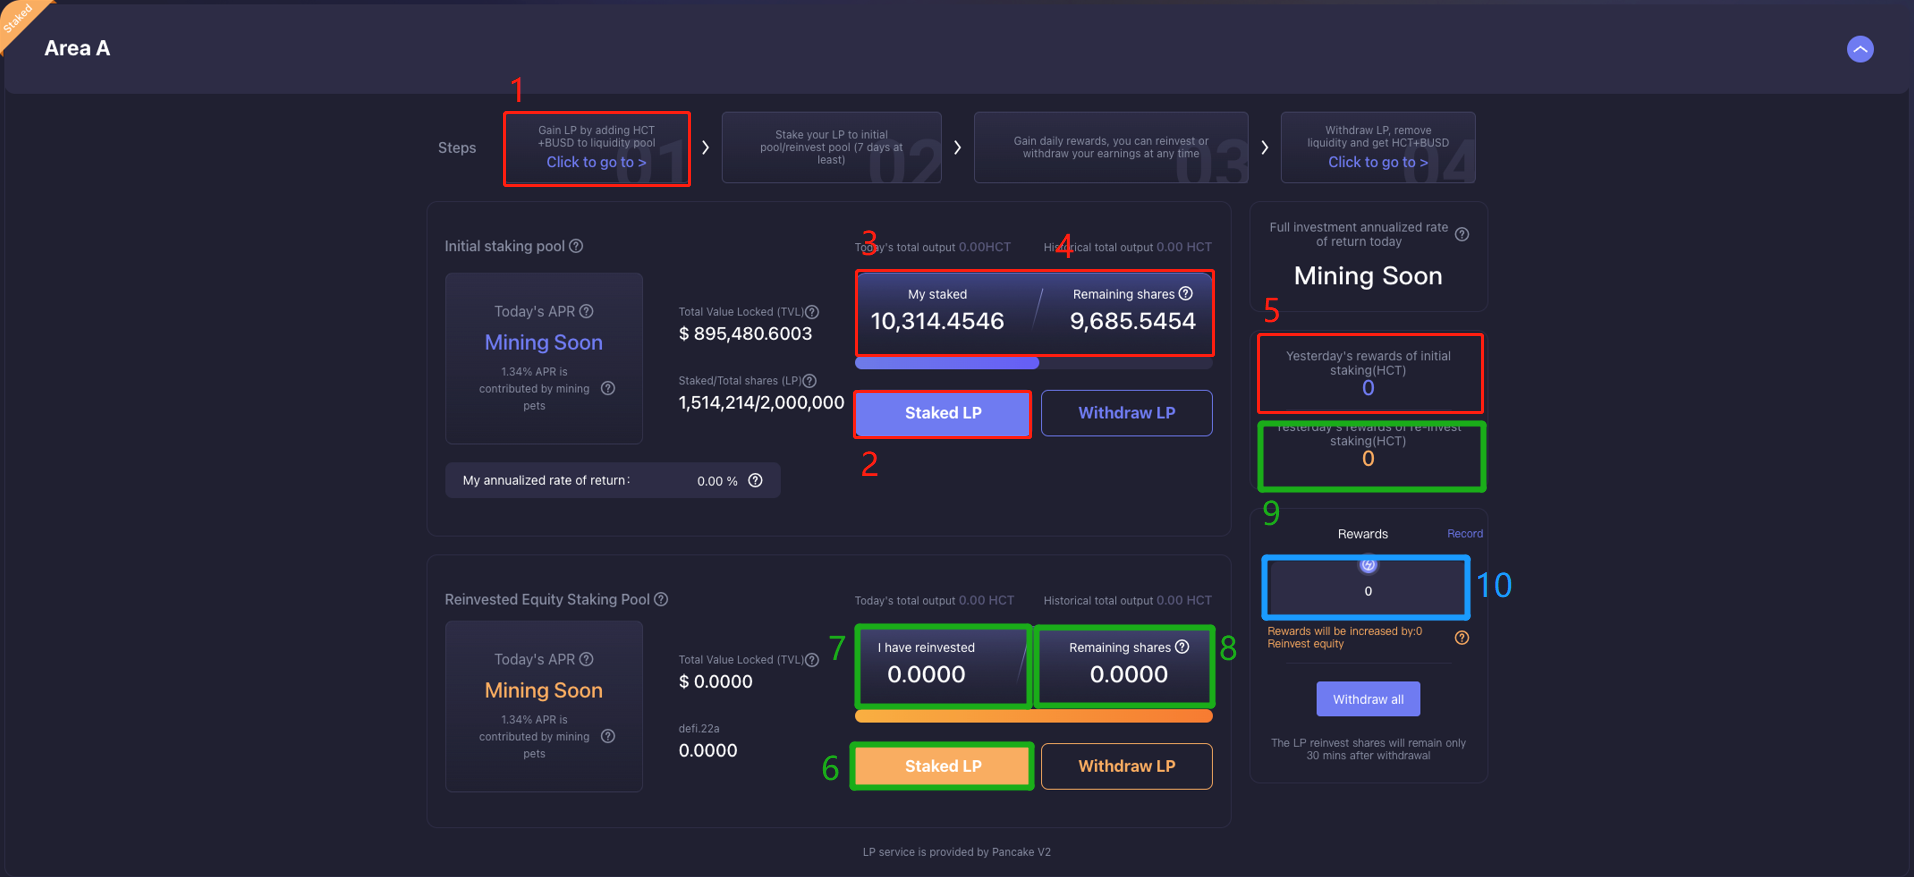The image size is (1914, 877).
Task: Click help icon next to Initial staking pool
Action: 576,246
